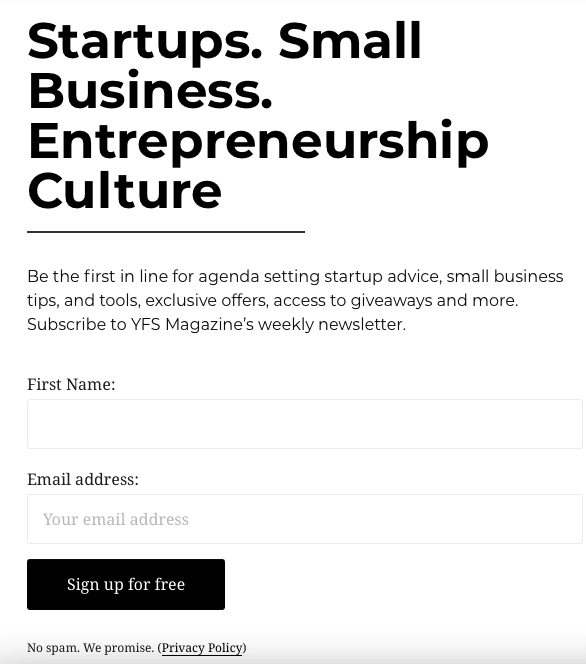Submit with Sign up for free button
The image size is (586, 664).
click(x=126, y=584)
